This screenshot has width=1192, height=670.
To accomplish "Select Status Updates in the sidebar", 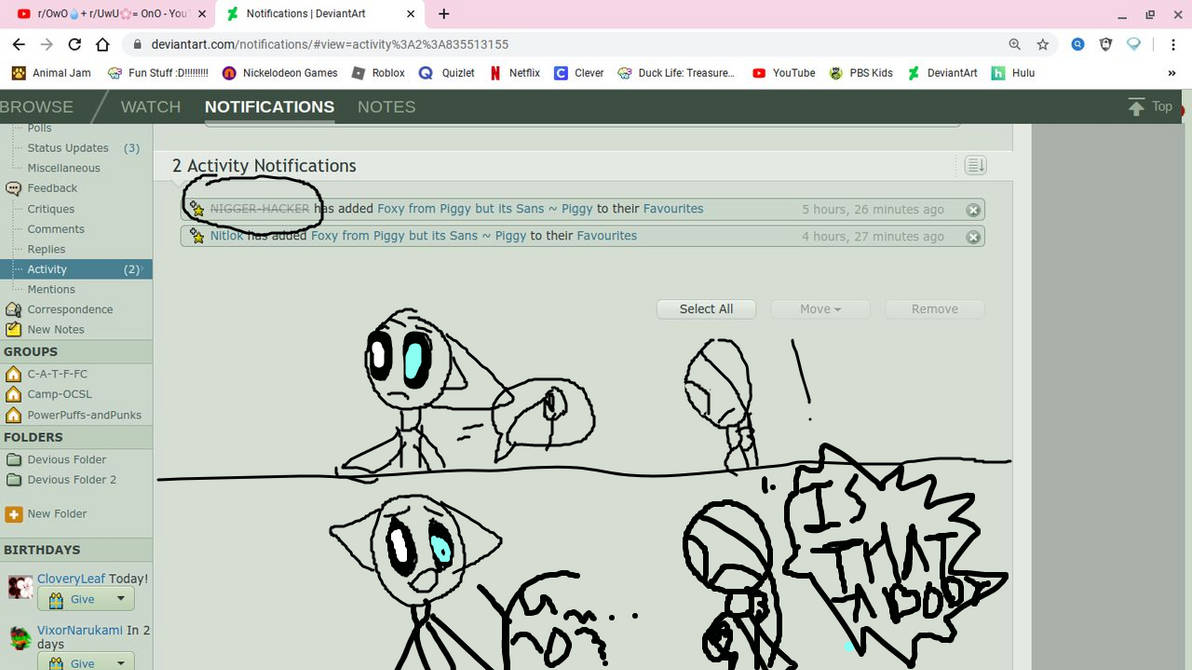I will point(68,148).
